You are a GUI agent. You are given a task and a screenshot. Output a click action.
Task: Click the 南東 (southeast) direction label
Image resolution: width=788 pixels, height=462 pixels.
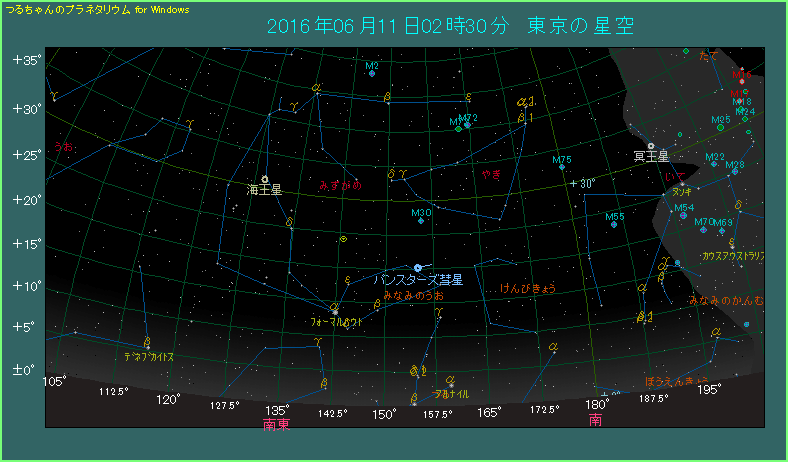tap(276, 424)
